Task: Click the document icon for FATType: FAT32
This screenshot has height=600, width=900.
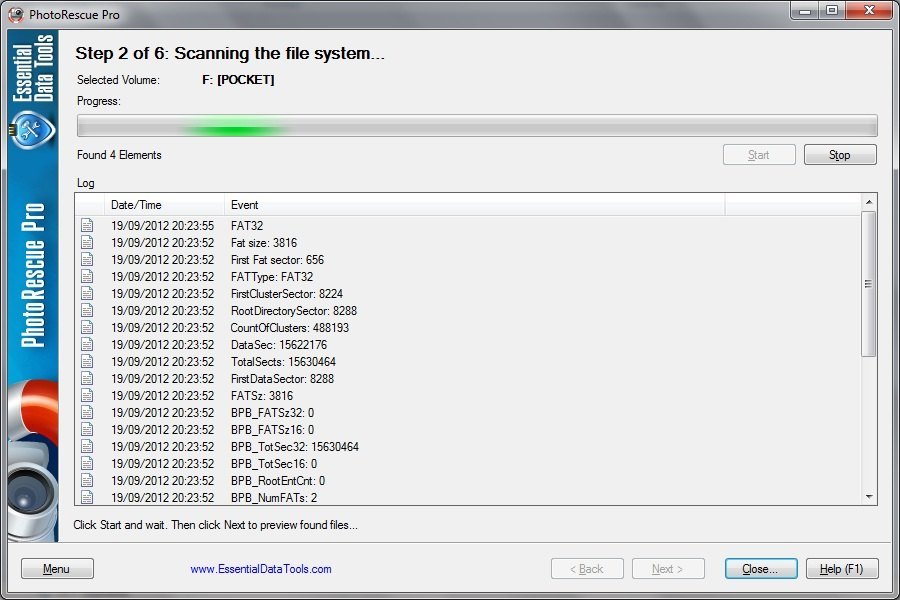Action: (87, 276)
